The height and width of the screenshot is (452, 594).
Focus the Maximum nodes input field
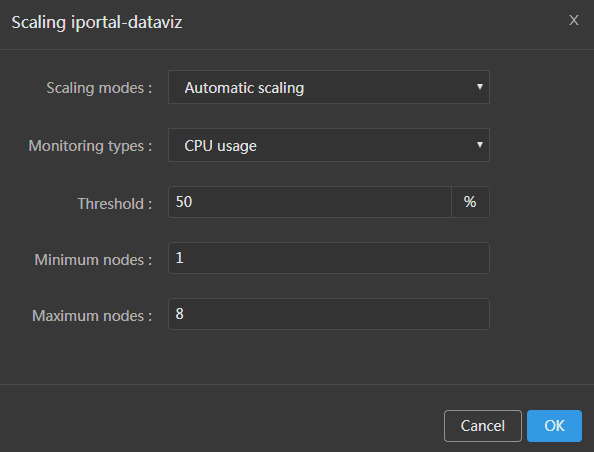[329, 314]
